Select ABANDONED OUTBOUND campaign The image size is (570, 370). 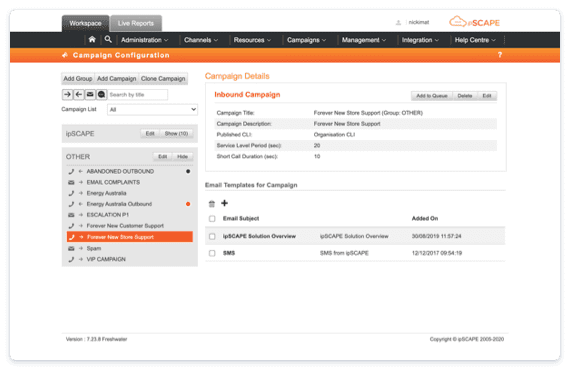coord(120,171)
